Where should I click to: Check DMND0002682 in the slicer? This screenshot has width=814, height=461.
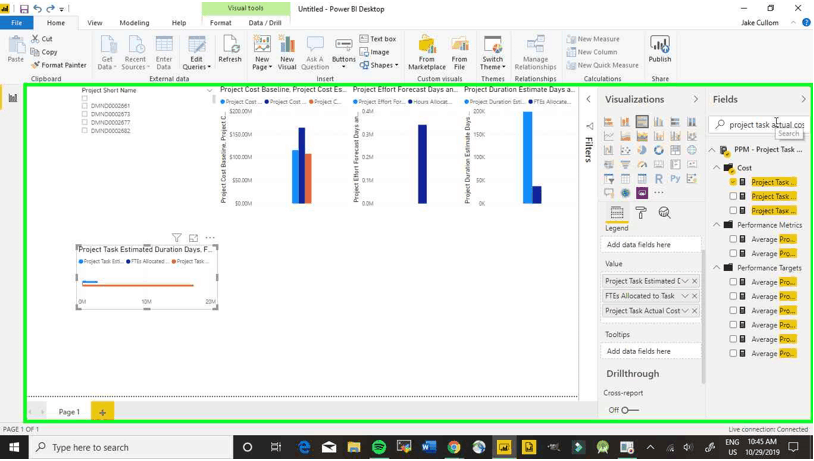pyautogui.click(x=84, y=131)
